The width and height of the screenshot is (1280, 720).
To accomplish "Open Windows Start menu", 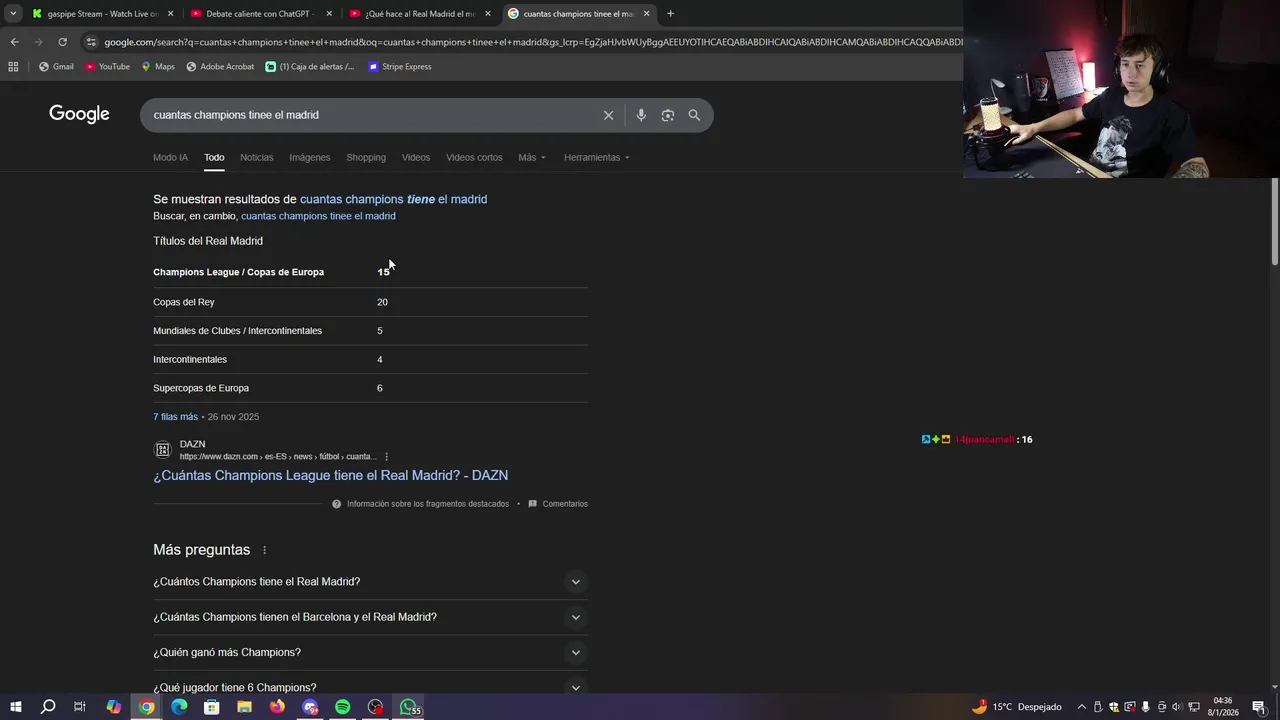I will click(15, 707).
